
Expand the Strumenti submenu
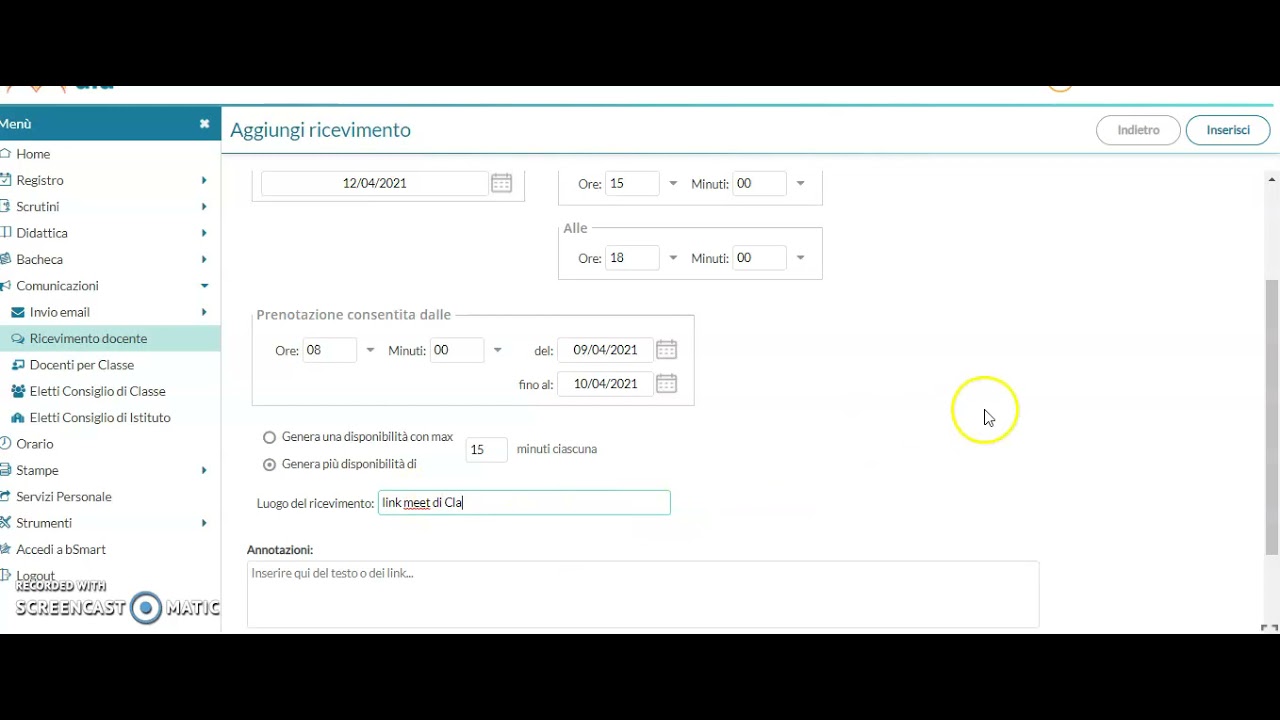[204, 523]
